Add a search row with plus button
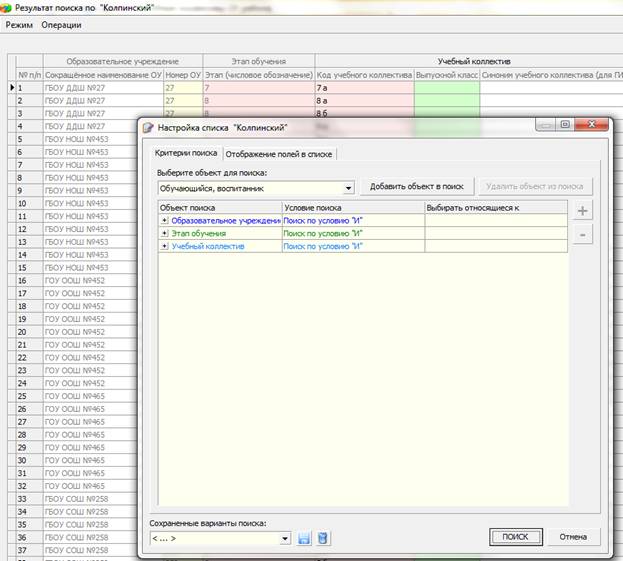The image size is (623, 561). coord(582,211)
